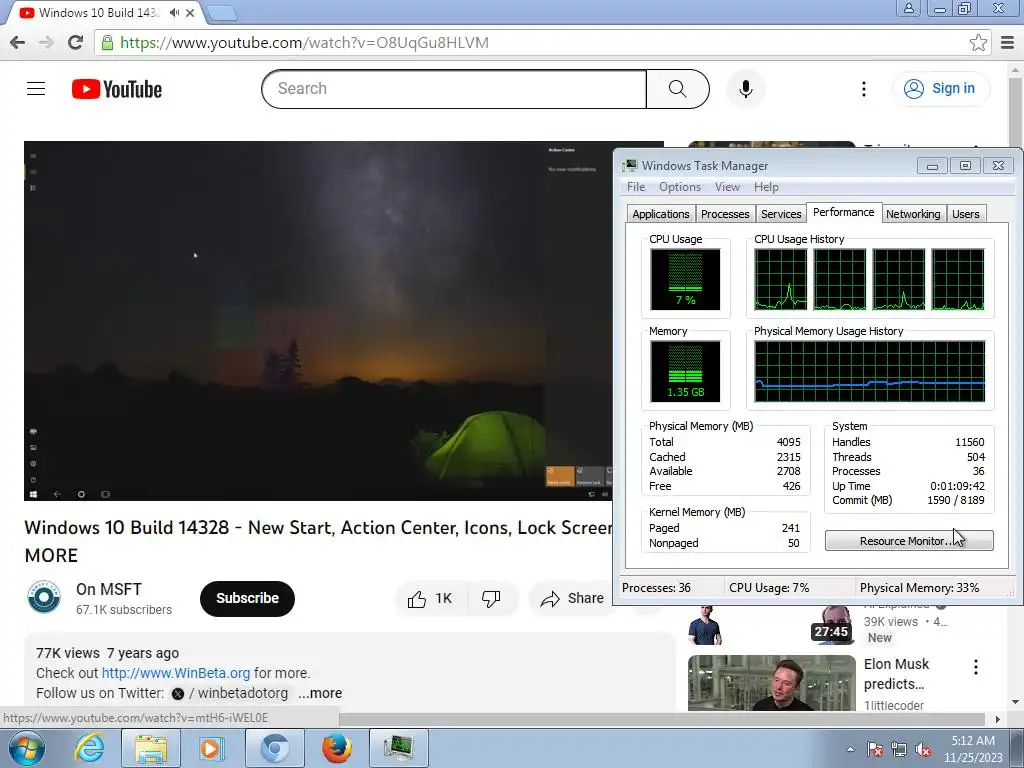Focus the YouTube Search field
The image size is (1024, 768).
(x=454, y=89)
